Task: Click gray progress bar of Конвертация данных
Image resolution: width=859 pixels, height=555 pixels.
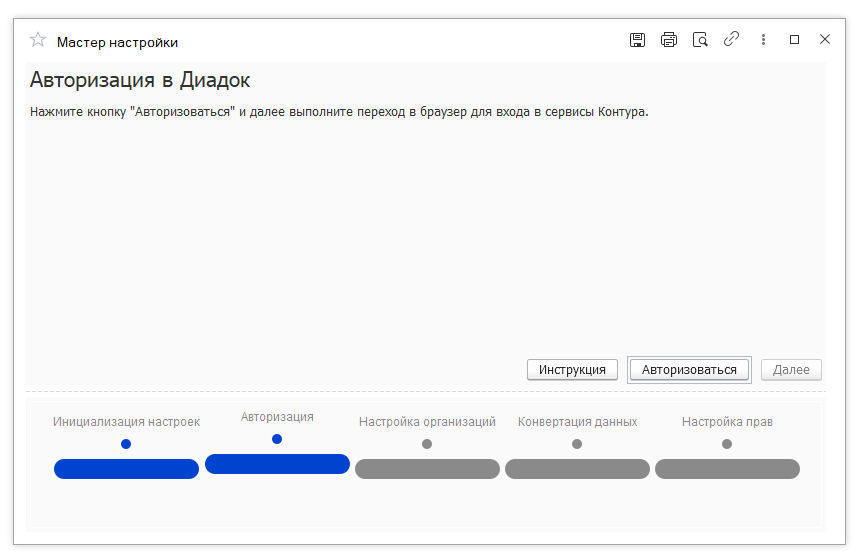Action: (x=577, y=469)
